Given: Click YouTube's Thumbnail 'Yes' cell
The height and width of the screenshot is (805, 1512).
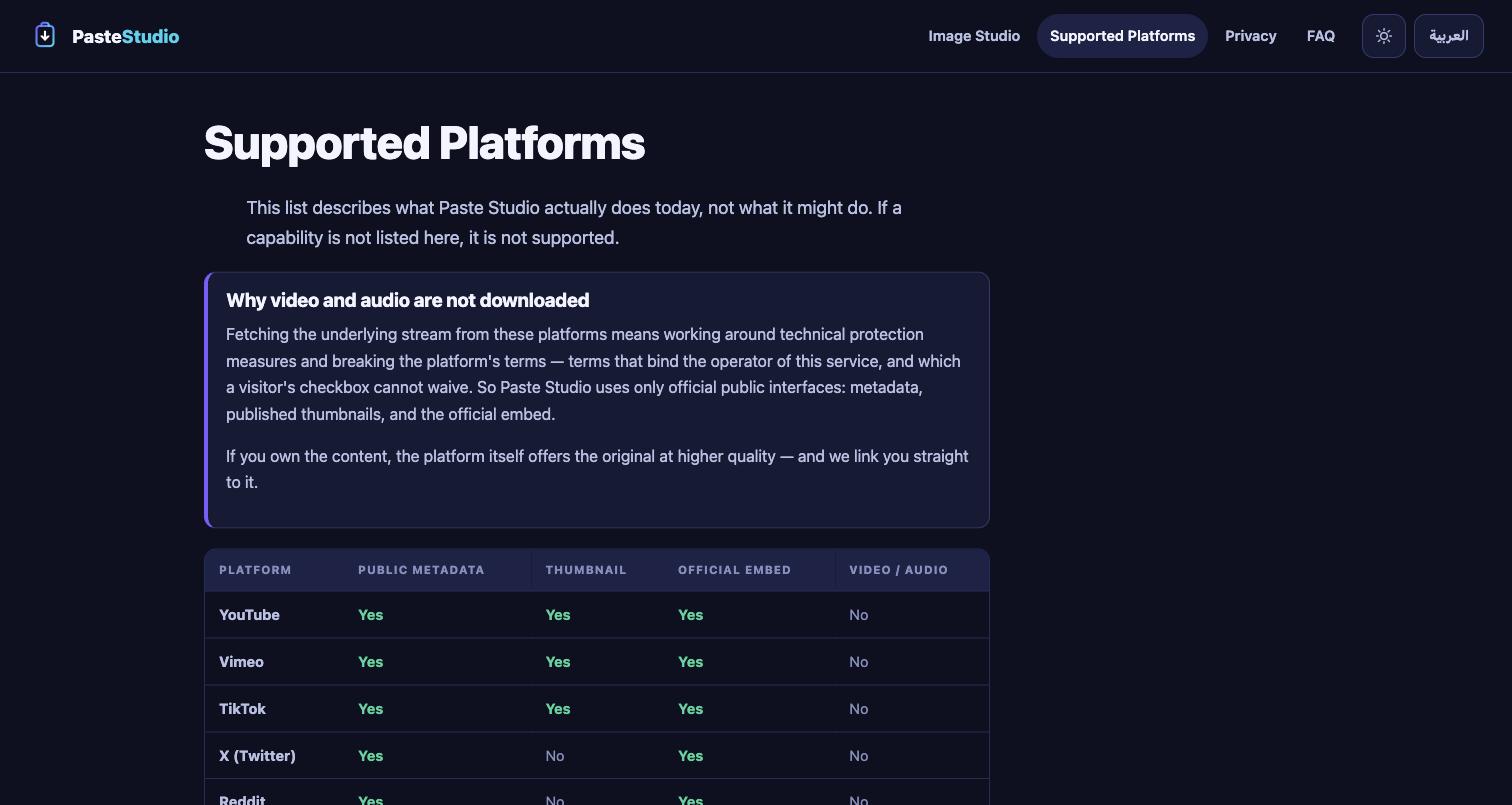Looking at the screenshot, I should [x=558, y=615].
